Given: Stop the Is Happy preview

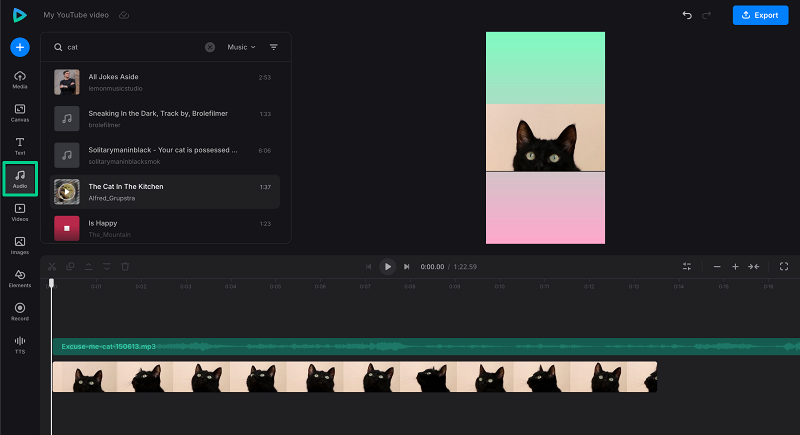Looking at the screenshot, I should pos(67,228).
